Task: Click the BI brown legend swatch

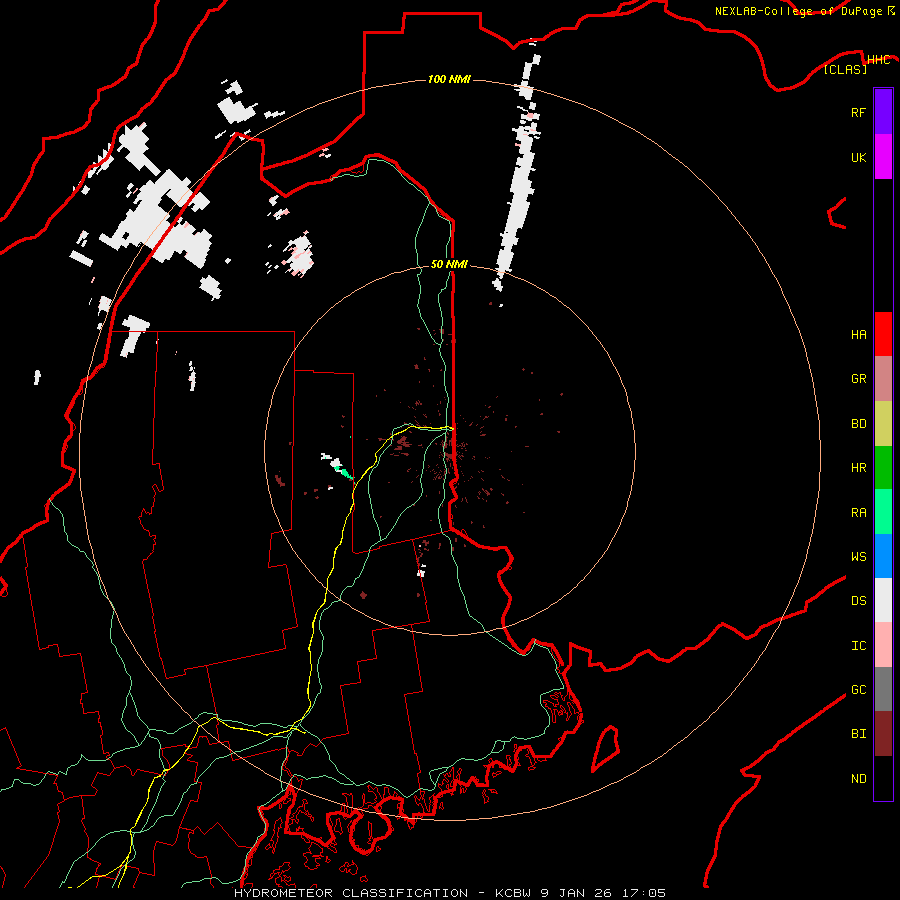Action: (x=883, y=734)
